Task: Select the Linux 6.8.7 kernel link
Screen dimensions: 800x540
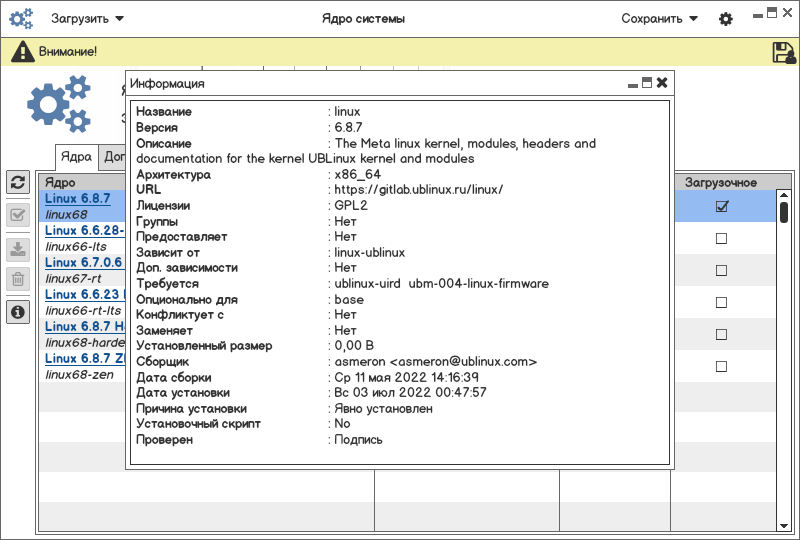Action: (x=78, y=199)
